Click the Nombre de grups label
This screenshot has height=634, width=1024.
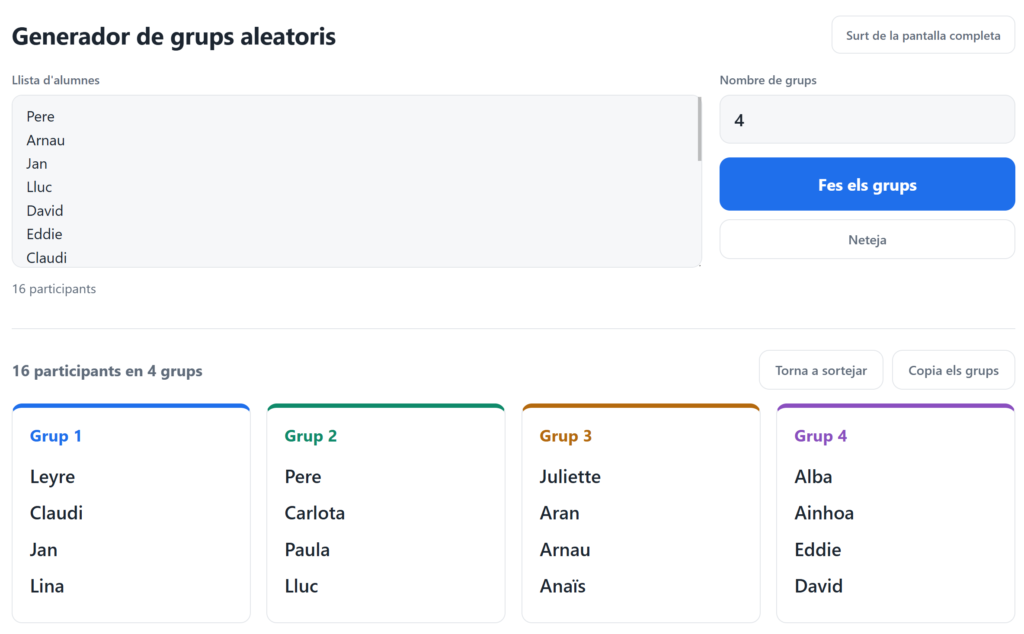tap(768, 80)
